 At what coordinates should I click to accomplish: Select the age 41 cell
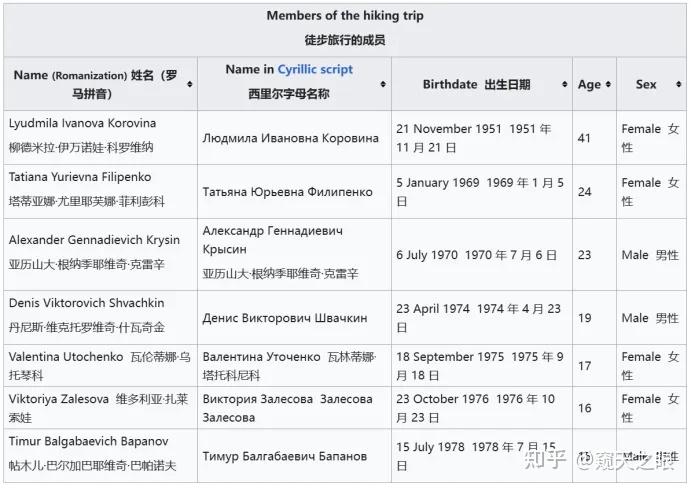(x=585, y=137)
